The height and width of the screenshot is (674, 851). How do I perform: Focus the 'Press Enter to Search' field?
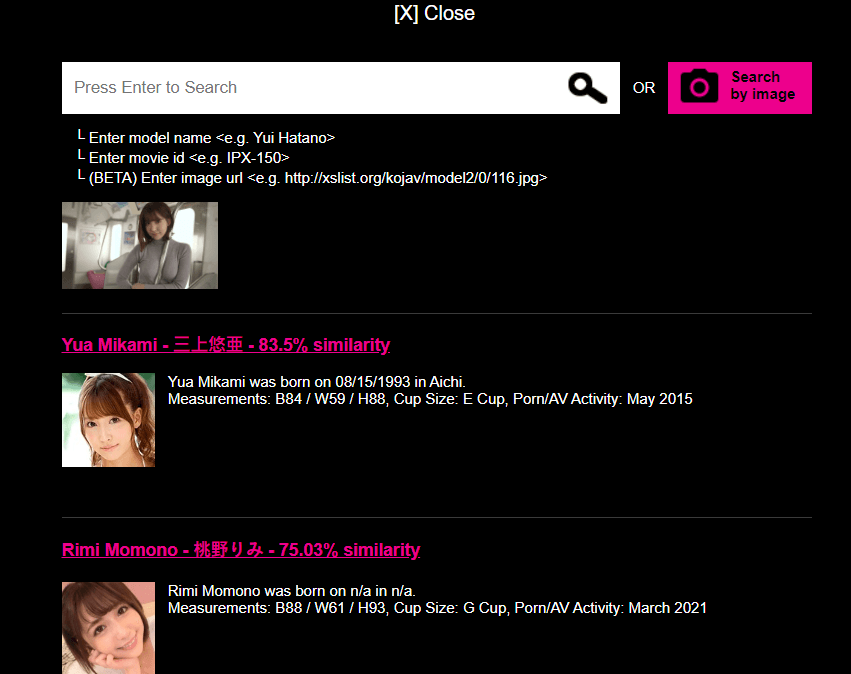[310, 88]
